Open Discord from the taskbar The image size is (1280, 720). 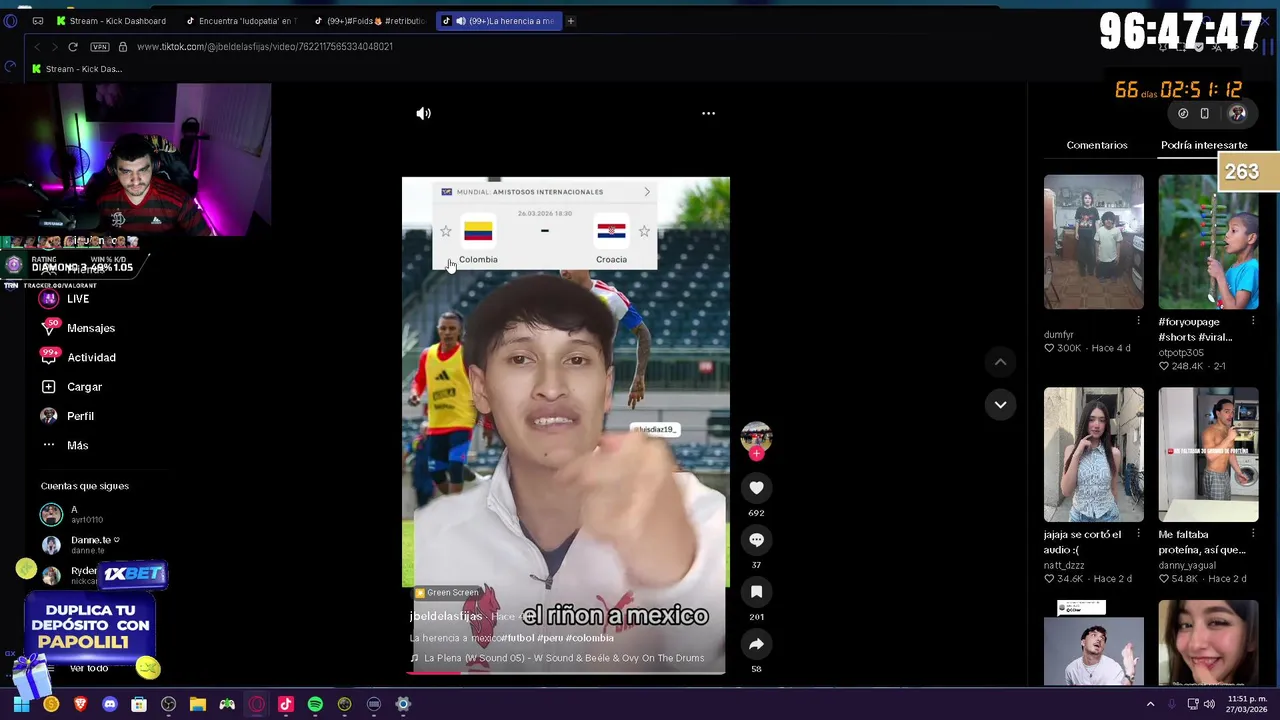tap(110, 705)
